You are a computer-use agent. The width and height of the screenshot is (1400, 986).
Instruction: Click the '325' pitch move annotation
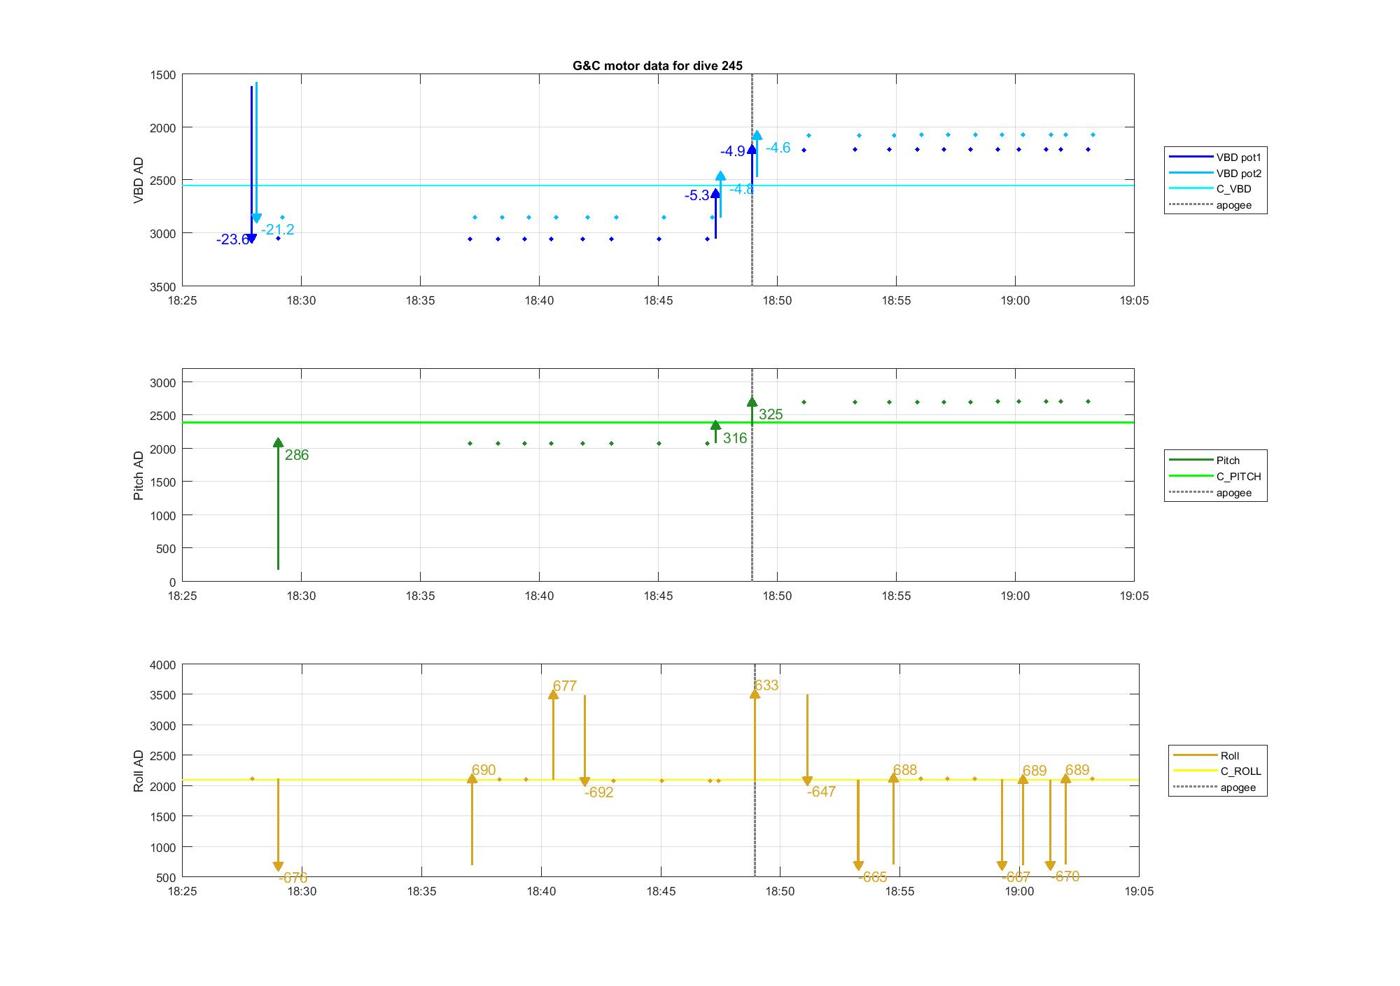(771, 414)
